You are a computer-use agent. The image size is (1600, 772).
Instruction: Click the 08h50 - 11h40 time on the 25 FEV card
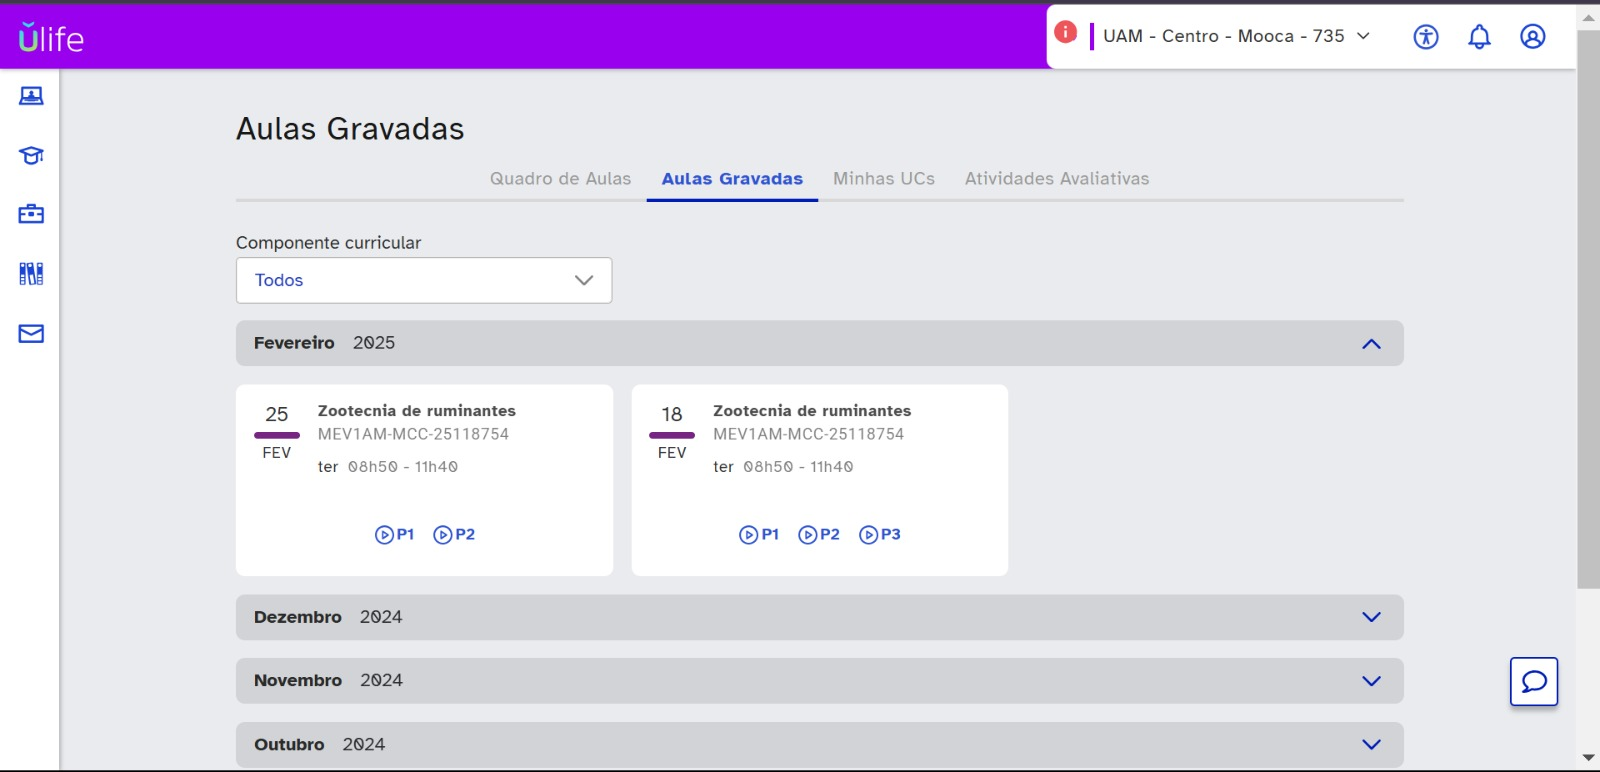pyautogui.click(x=403, y=467)
